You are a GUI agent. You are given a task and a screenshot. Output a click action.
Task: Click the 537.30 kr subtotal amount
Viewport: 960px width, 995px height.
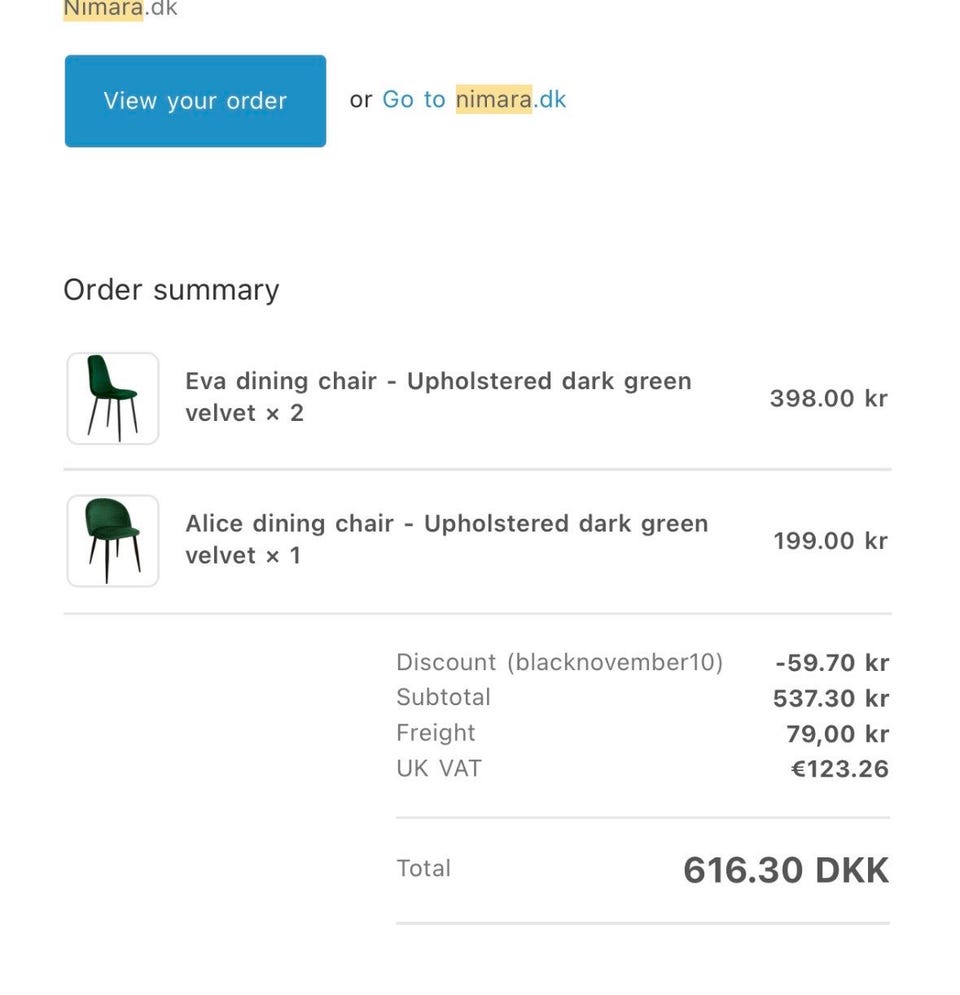(830, 698)
